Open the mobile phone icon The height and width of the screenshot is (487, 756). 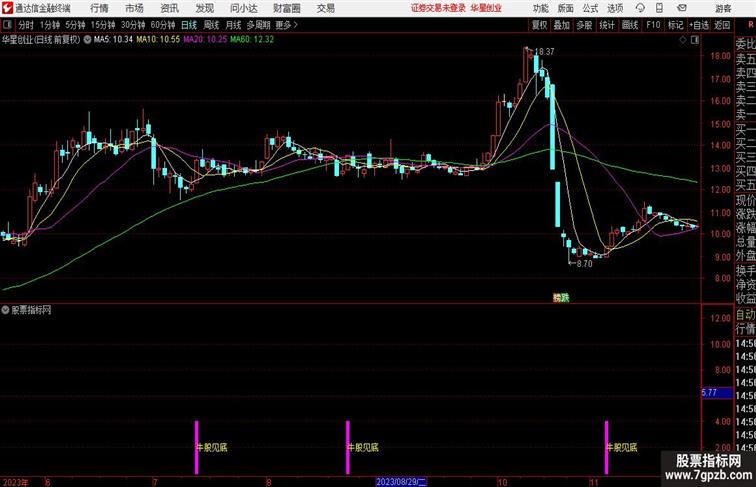point(659,8)
